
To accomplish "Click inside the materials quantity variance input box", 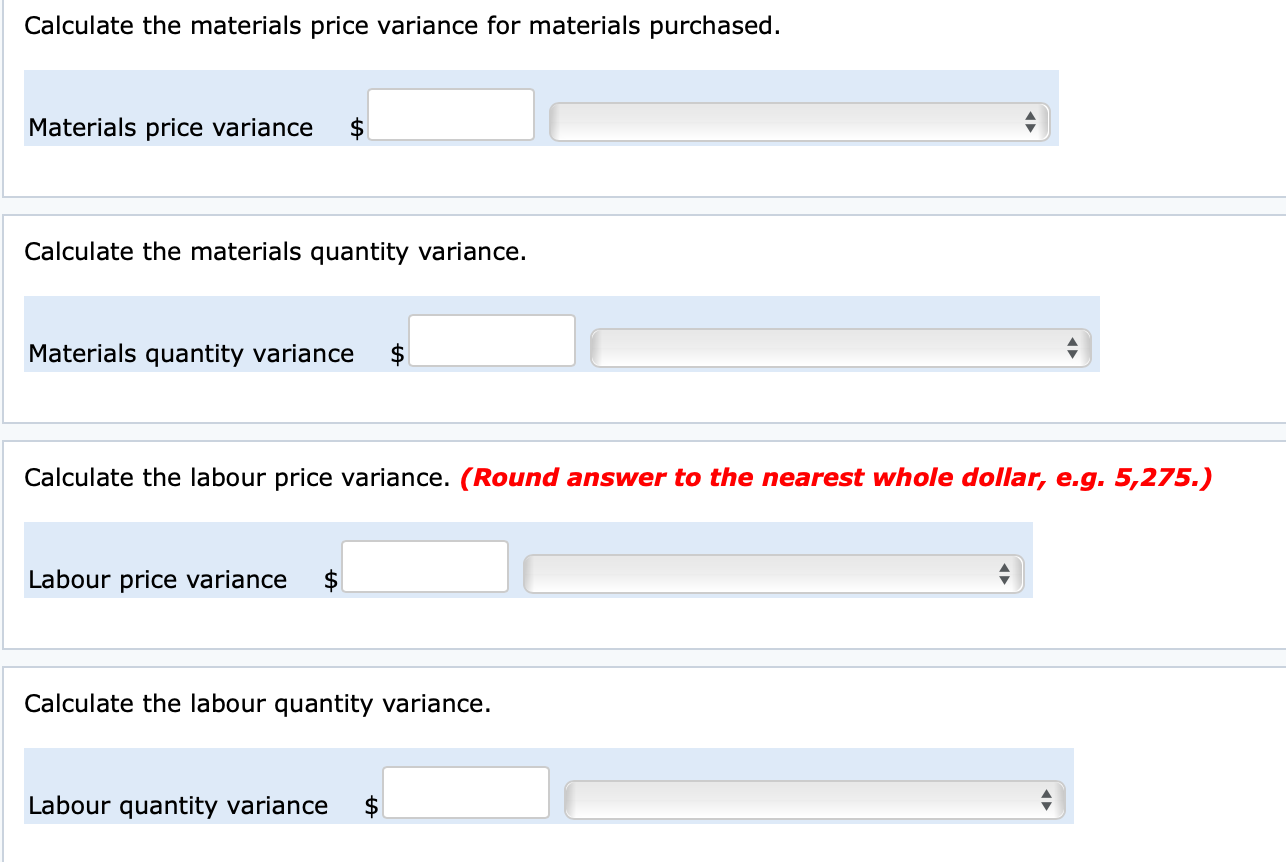I will (492, 340).
